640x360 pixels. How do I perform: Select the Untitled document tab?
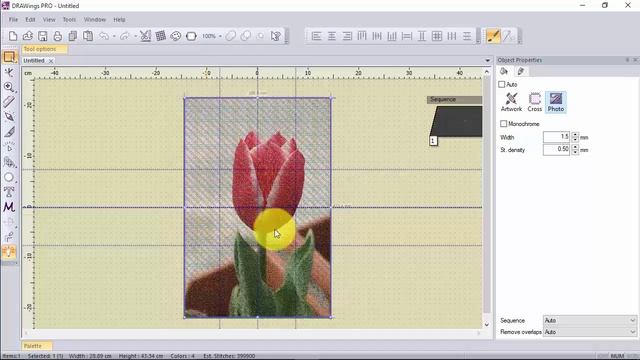[34, 60]
